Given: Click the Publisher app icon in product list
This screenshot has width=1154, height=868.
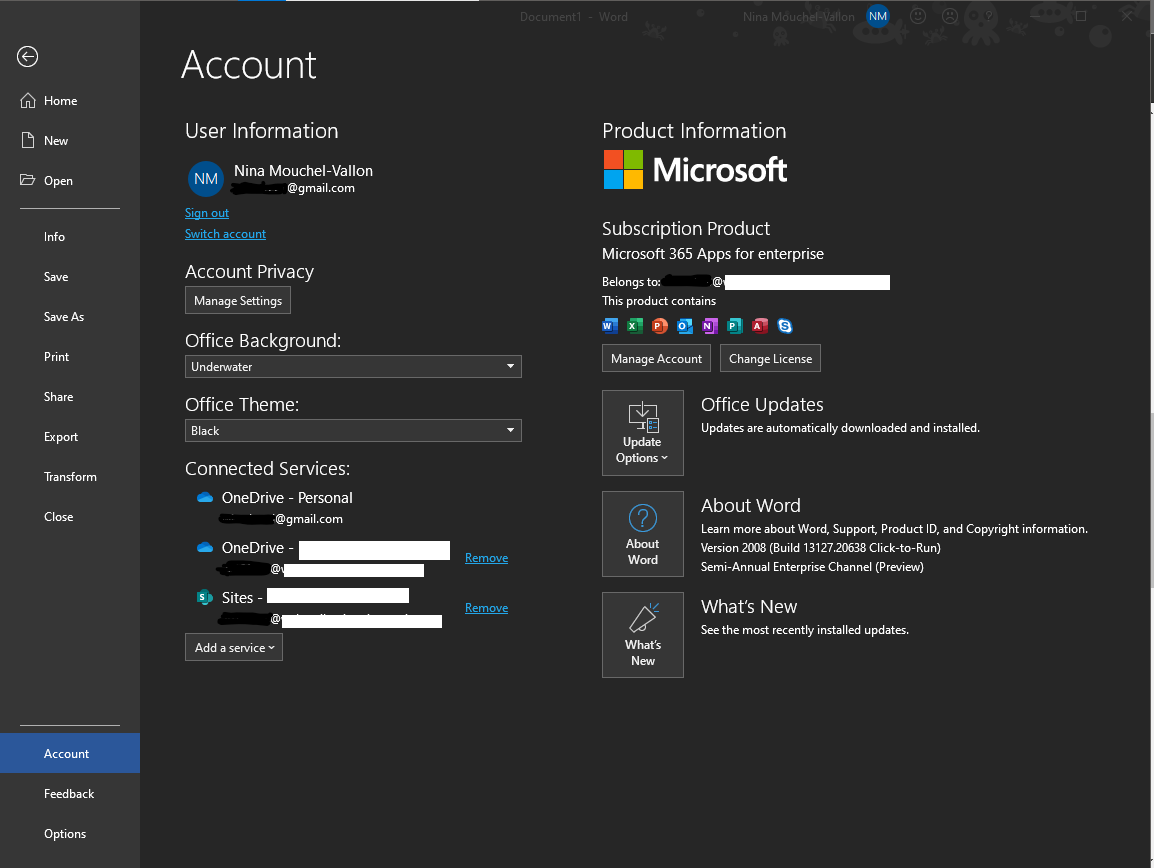Looking at the screenshot, I should pos(734,325).
